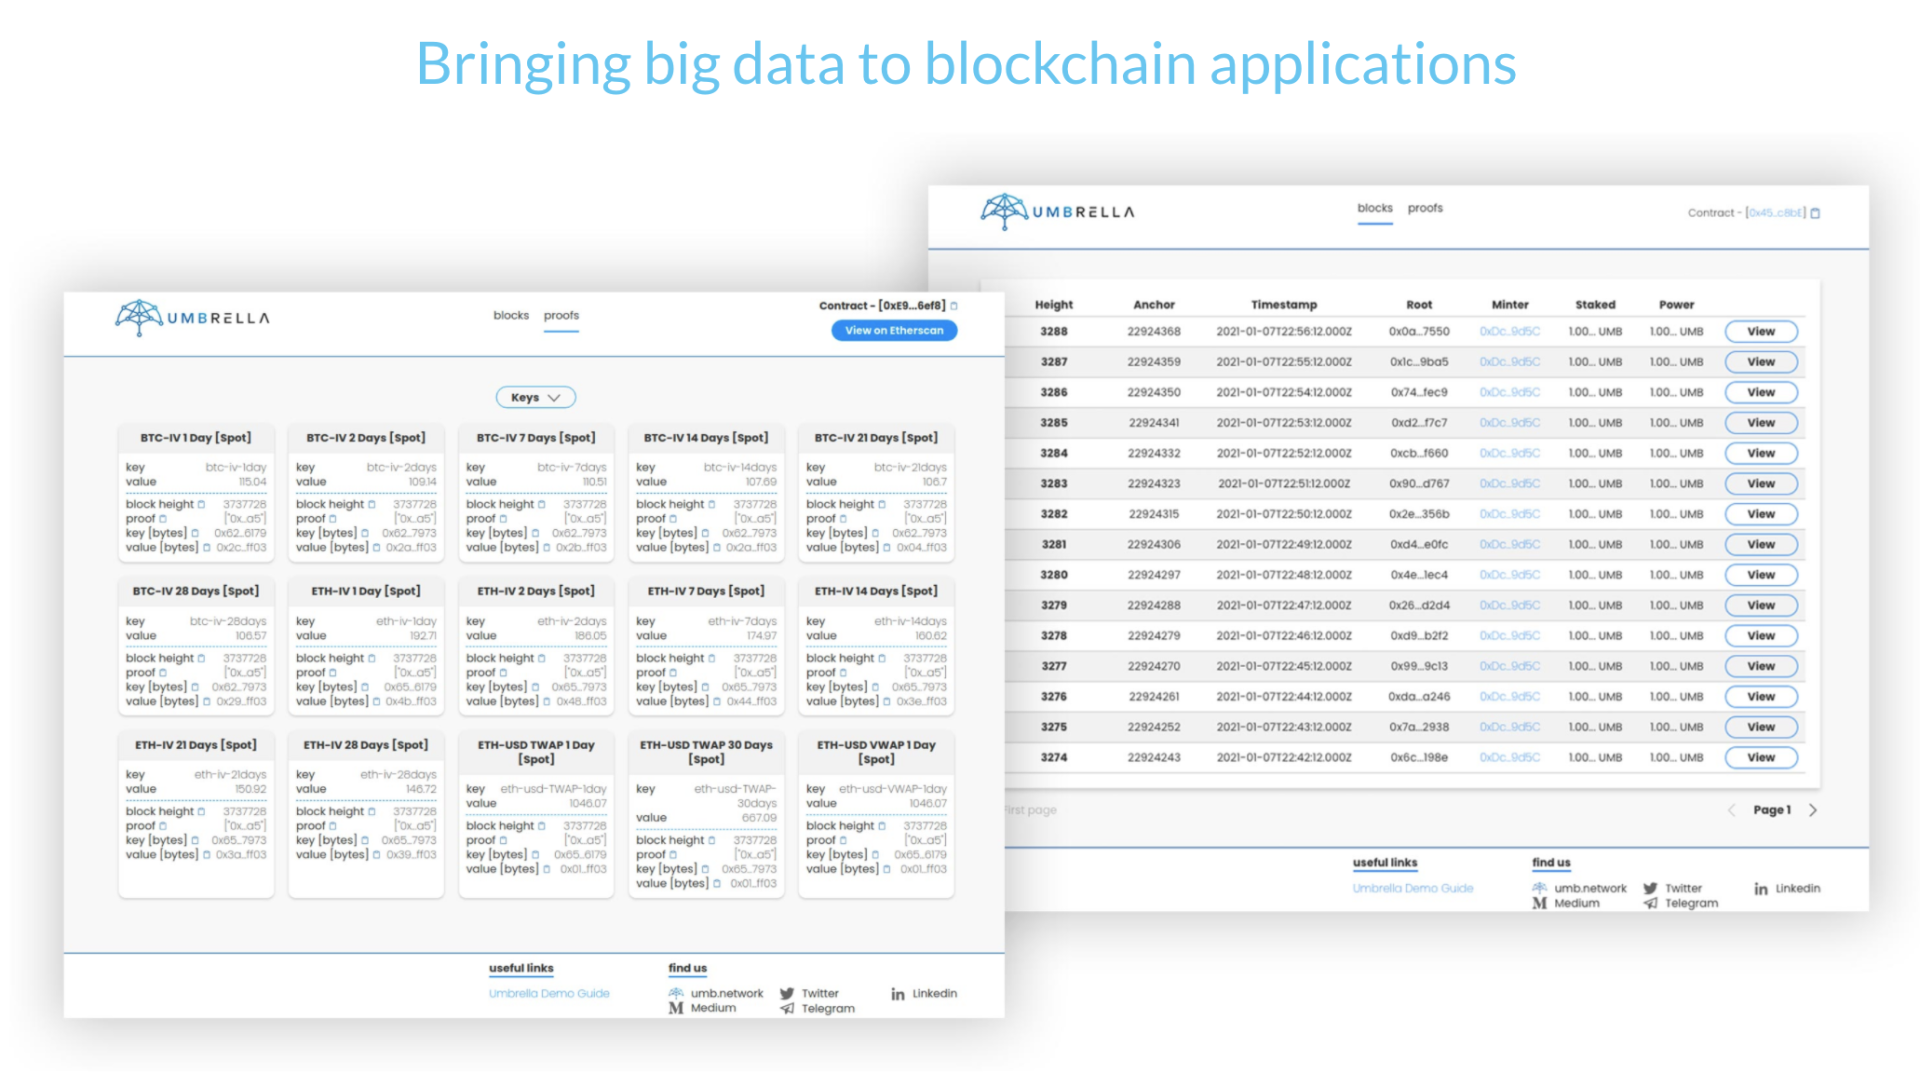Open Telegram icon in blocks window footer
The height and width of the screenshot is (1088, 1920).
1650,904
